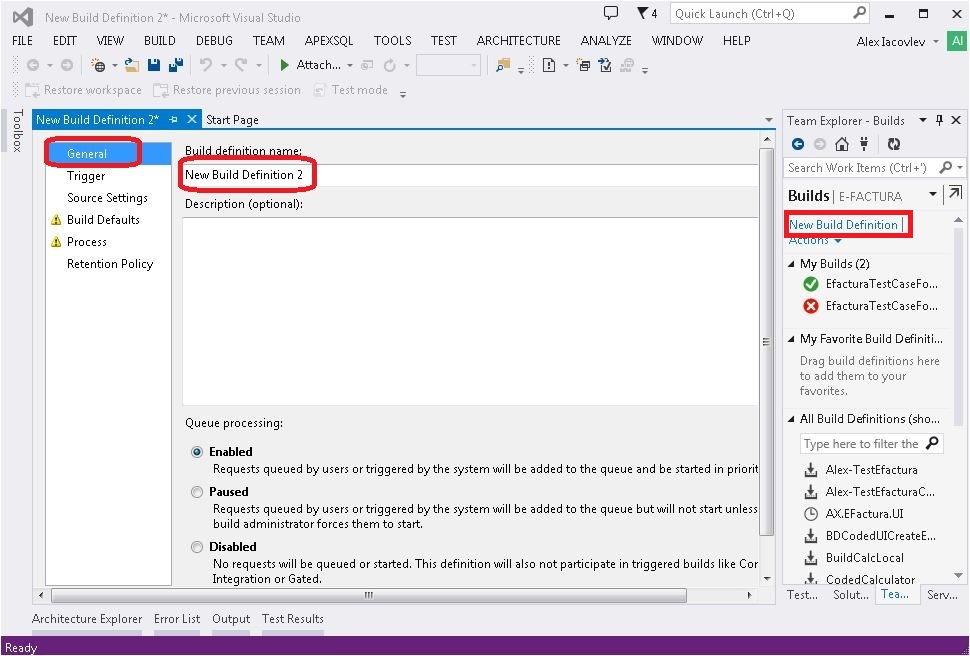The width and height of the screenshot is (970, 656).
Task: Select the Disabled queue processing option
Action: (x=197, y=547)
